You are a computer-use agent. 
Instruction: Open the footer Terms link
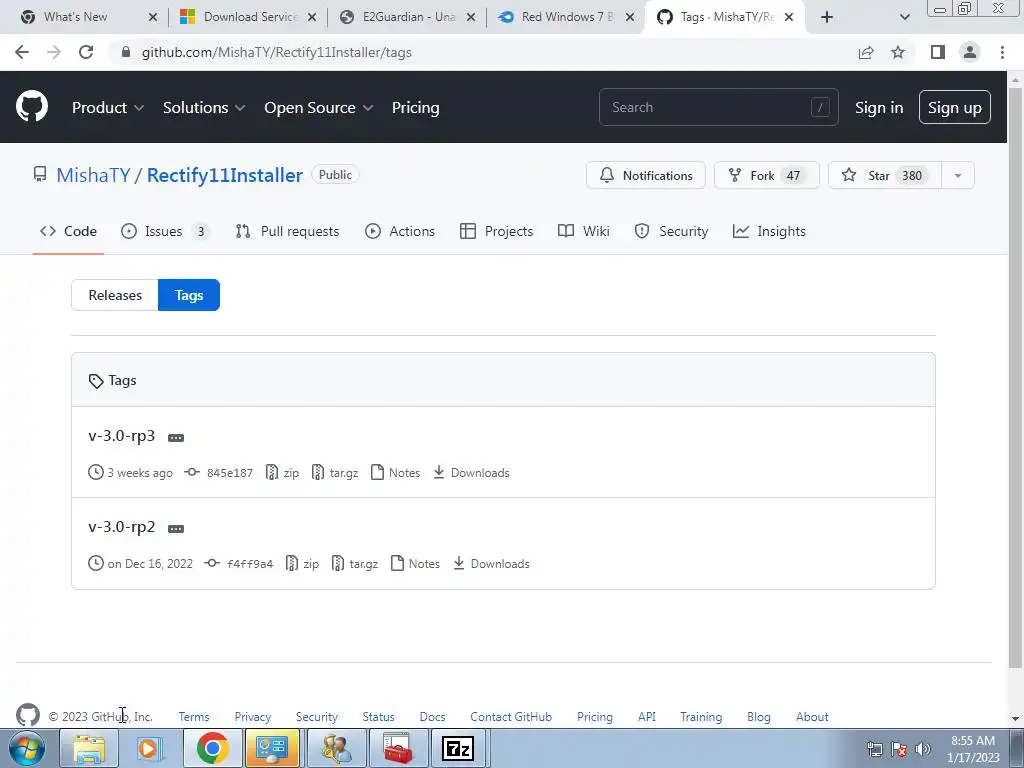[x=194, y=717]
